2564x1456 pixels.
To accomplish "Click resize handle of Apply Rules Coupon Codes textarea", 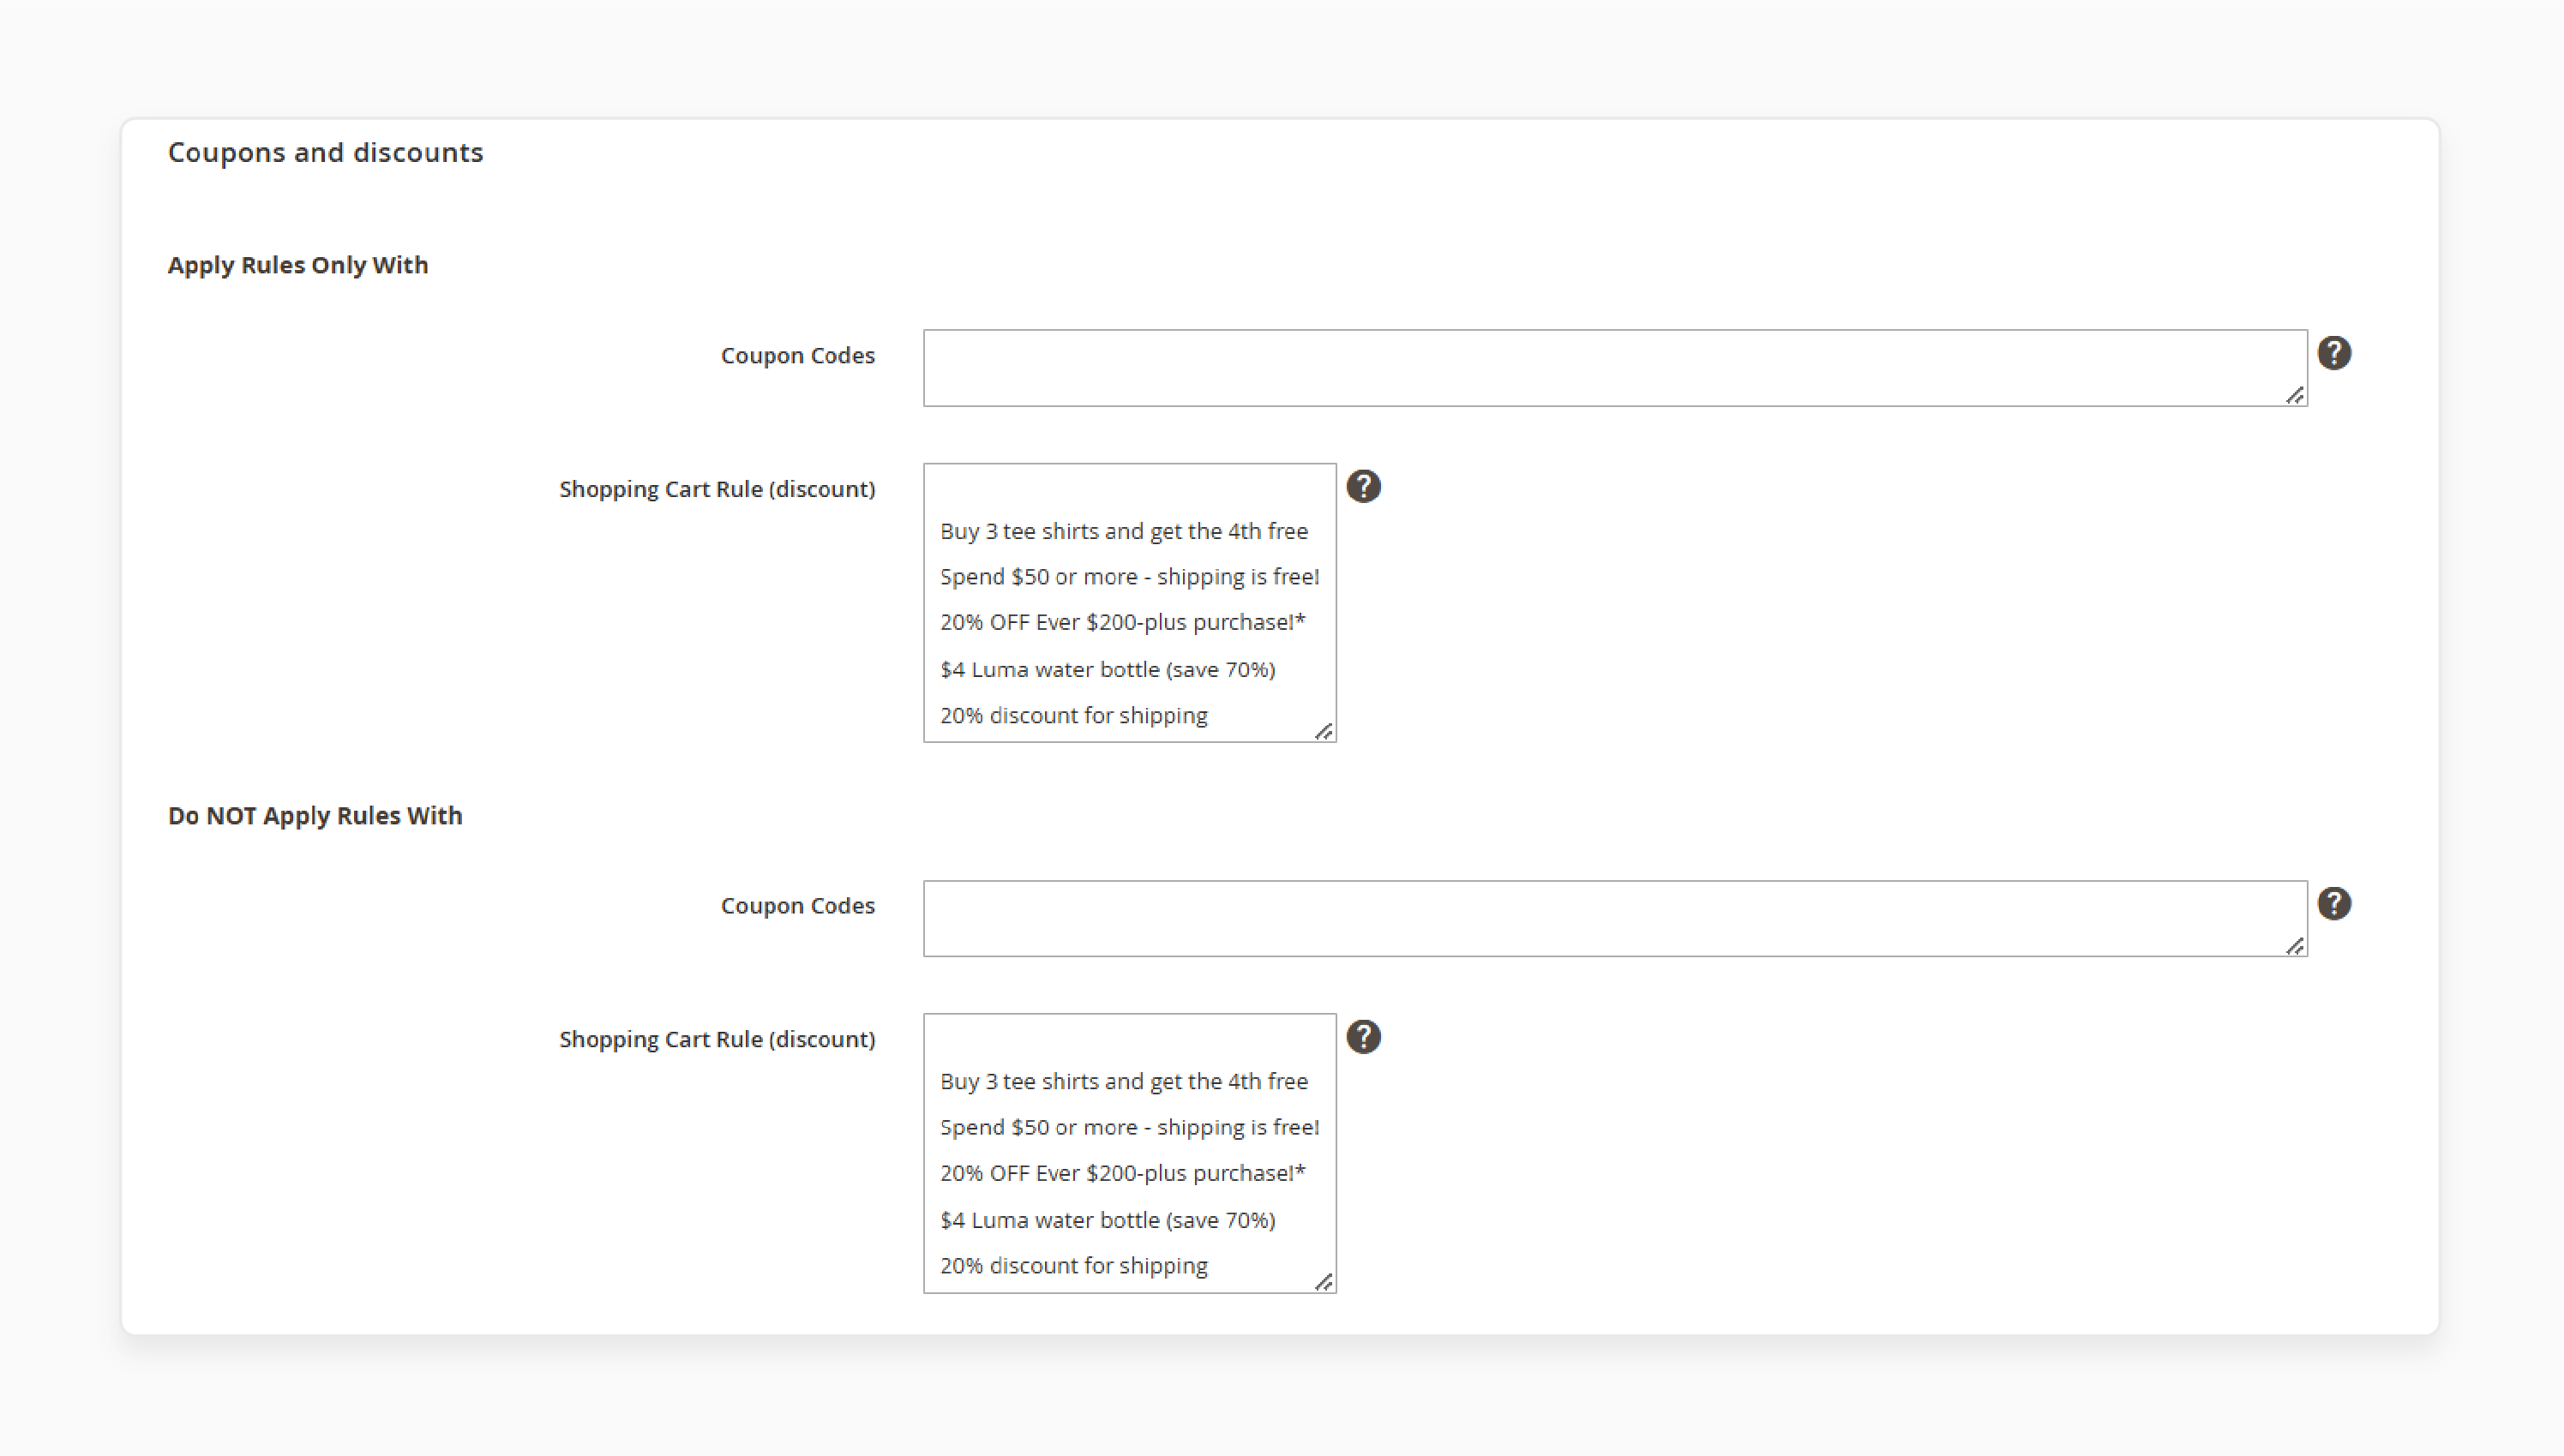I will point(2295,396).
